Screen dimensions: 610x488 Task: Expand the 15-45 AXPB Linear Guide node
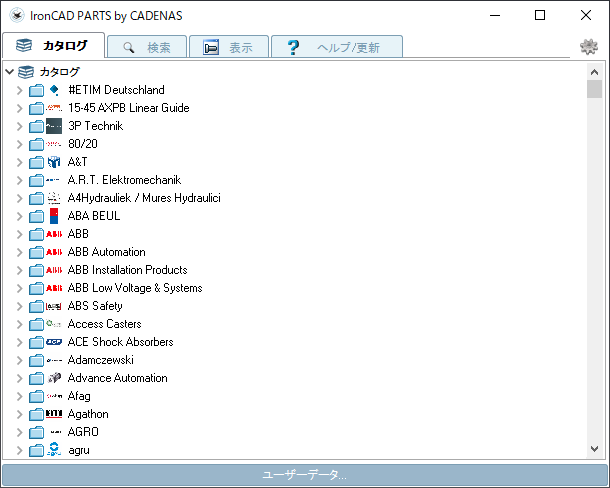(19, 108)
